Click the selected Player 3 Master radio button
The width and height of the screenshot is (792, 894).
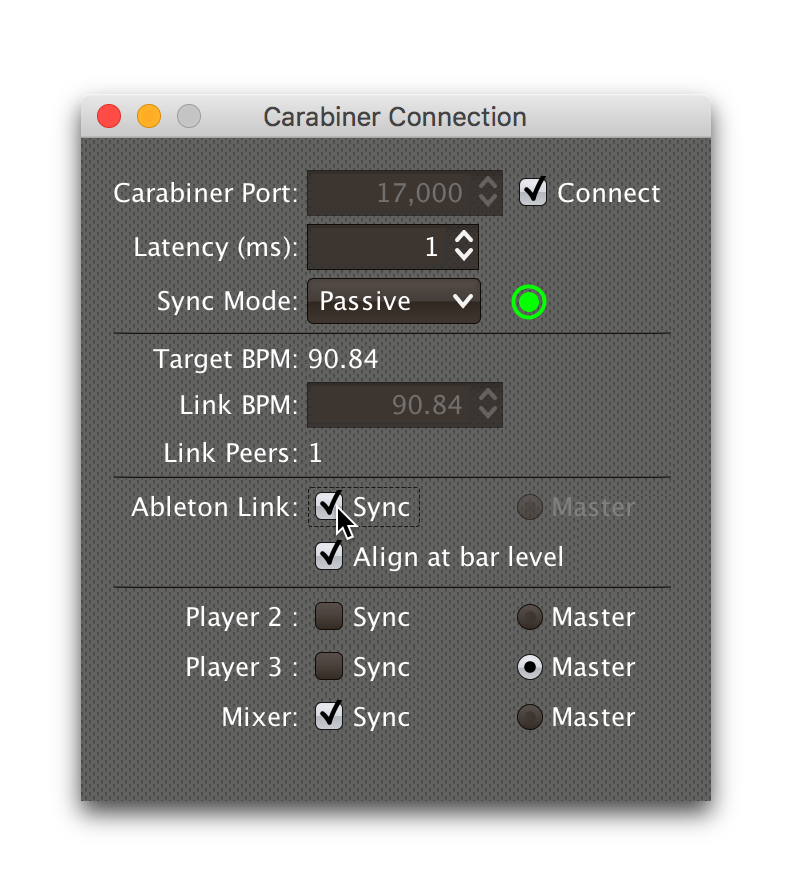pyautogui.click(x=529, y=667)
